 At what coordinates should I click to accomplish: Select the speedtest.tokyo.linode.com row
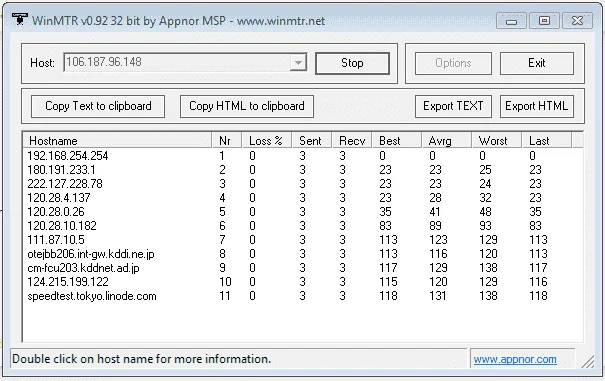(x=302, y=296)
